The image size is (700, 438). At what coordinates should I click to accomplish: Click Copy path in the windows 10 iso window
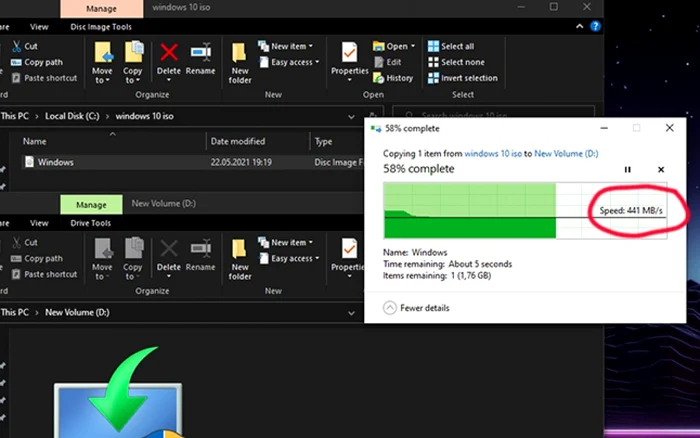pyautogui.click(x=37, y=62)
